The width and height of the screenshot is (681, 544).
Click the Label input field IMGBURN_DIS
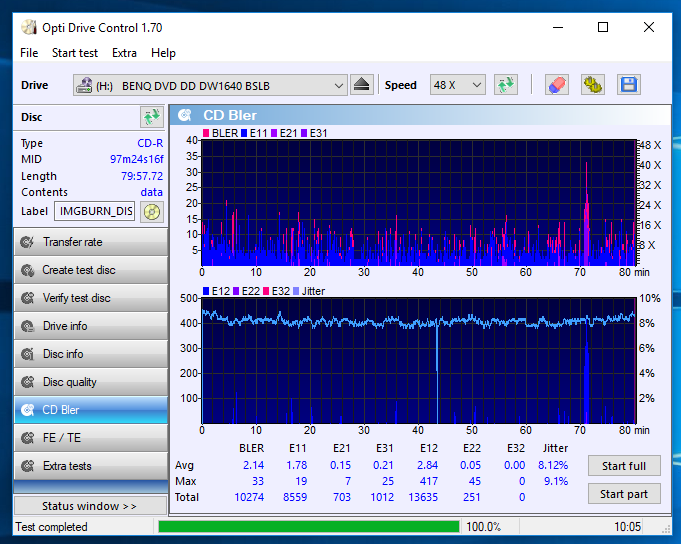pos(95,211)
